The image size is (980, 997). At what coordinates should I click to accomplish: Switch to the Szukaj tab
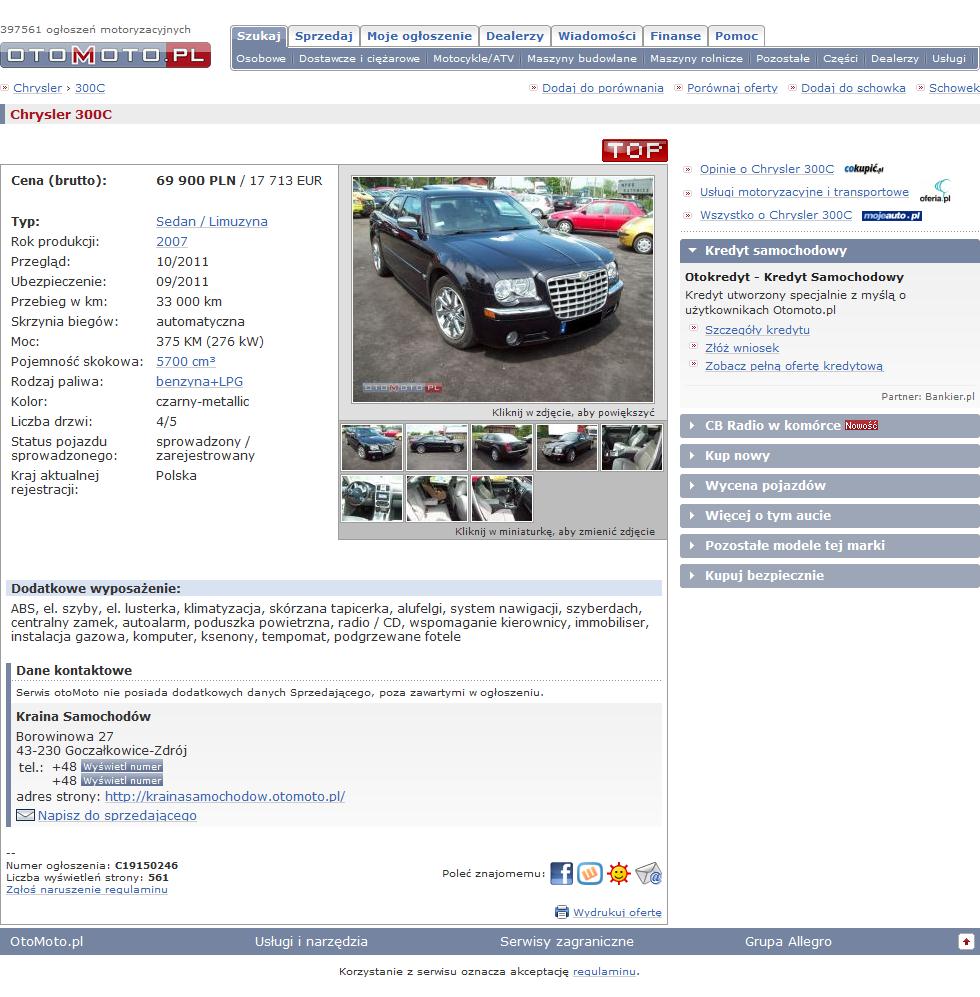(x=259, y=36)
